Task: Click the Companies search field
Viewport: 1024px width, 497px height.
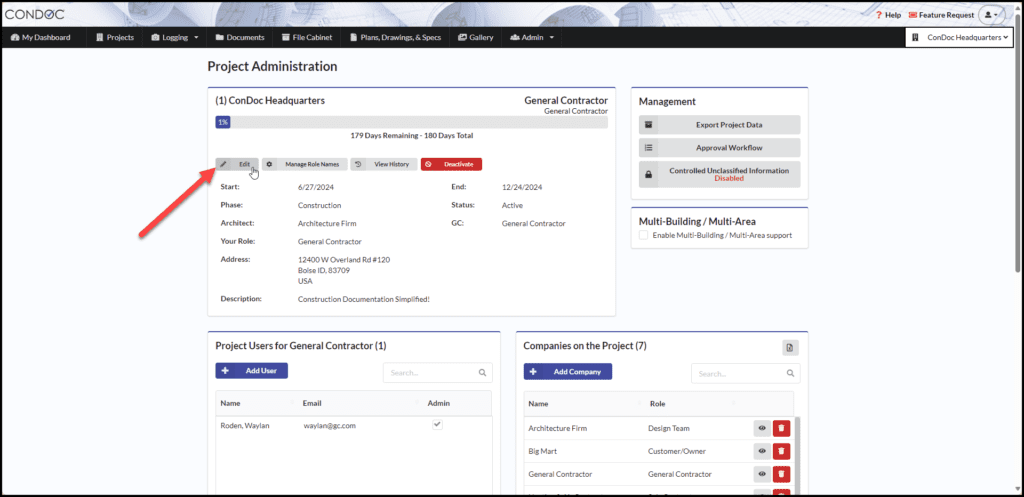Action: pyautogui.click(x=745, y=374)
